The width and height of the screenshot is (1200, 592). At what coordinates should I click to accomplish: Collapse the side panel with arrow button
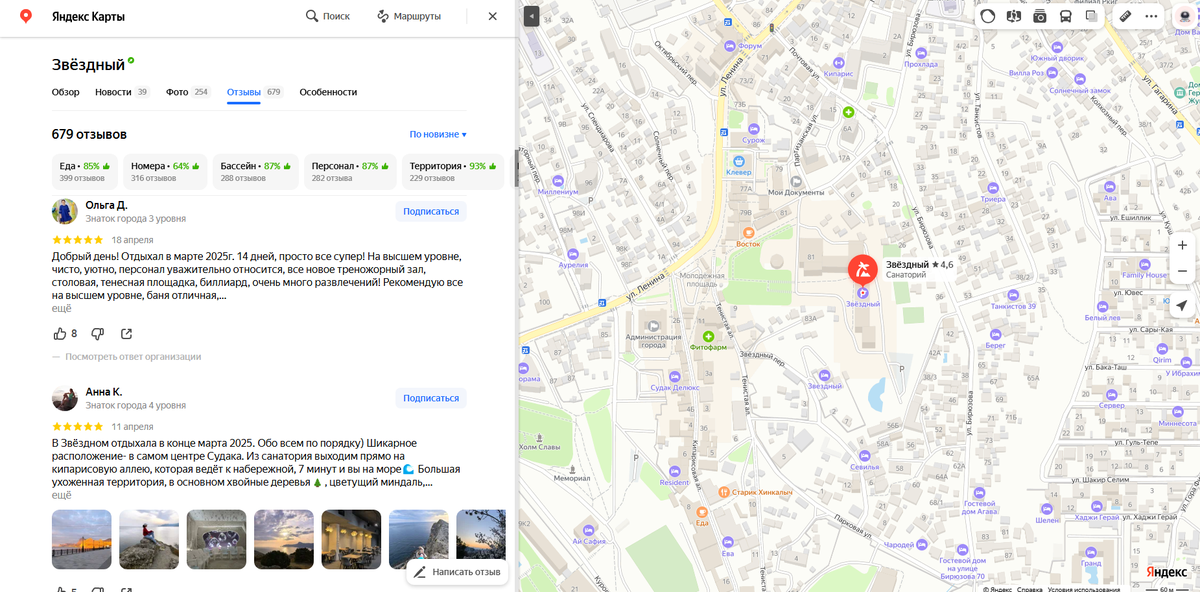tap(531, 16)
